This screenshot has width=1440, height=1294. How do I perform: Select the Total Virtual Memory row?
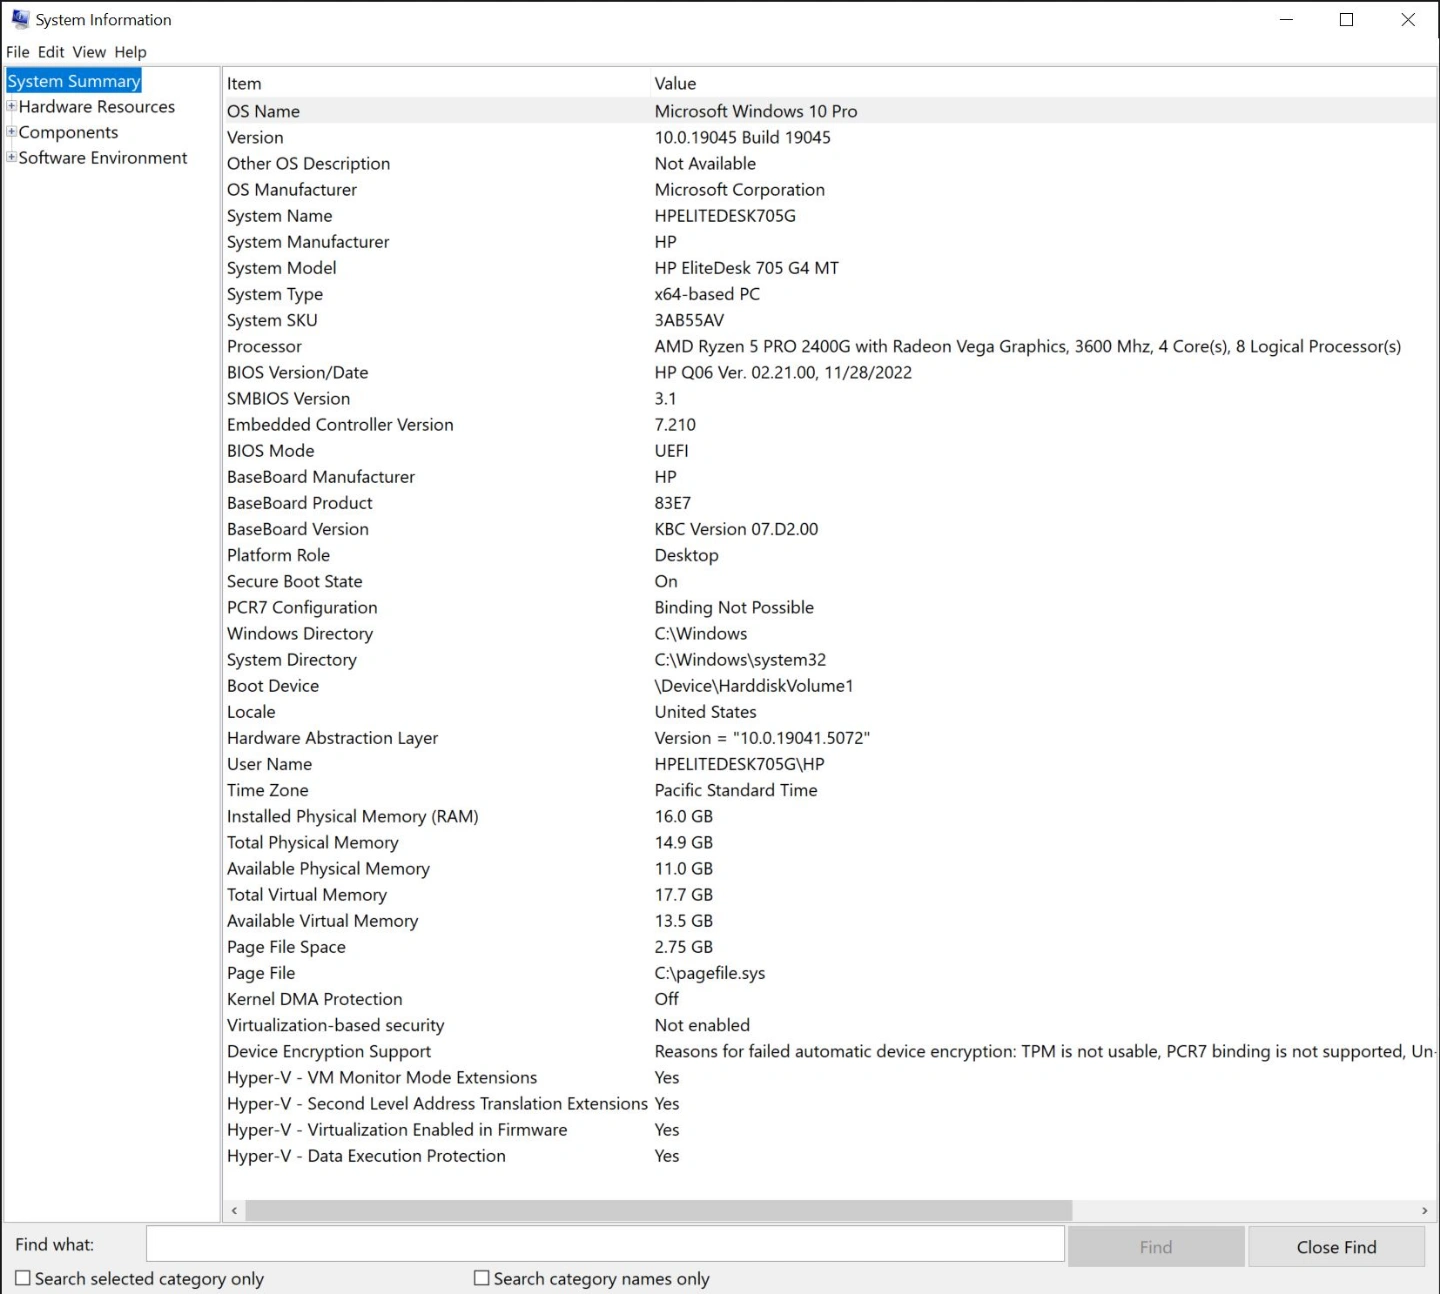(x=830, y=894)
